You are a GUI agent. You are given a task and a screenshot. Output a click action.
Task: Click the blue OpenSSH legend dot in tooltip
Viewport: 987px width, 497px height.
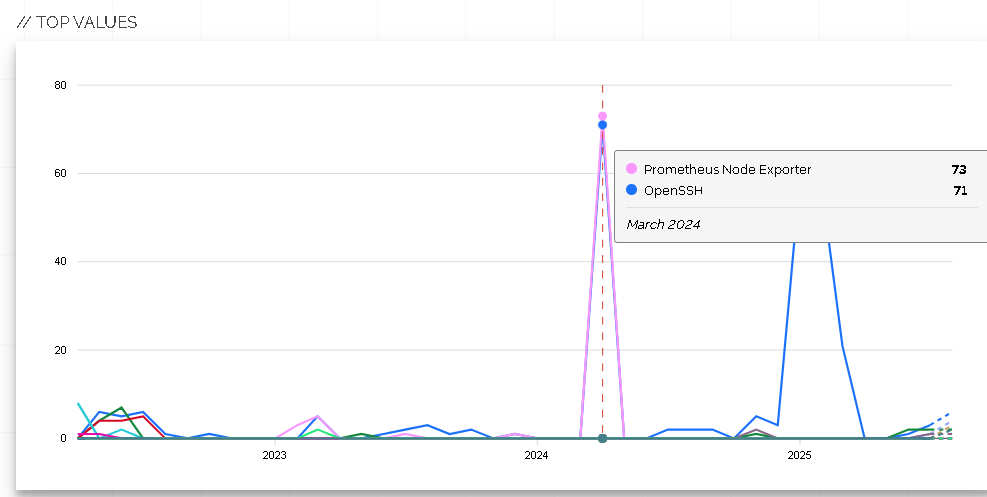click(631, 190)
